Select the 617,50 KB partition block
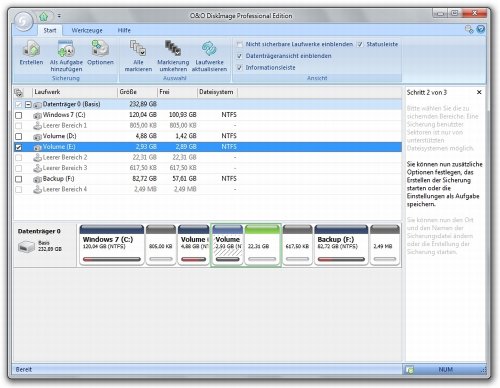500x388 pixels. (x=297, y=245)
